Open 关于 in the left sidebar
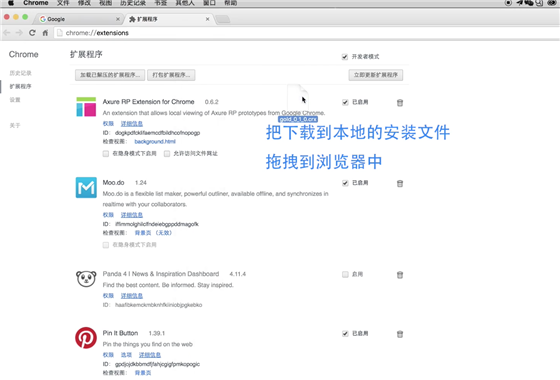 pos(15,125)
